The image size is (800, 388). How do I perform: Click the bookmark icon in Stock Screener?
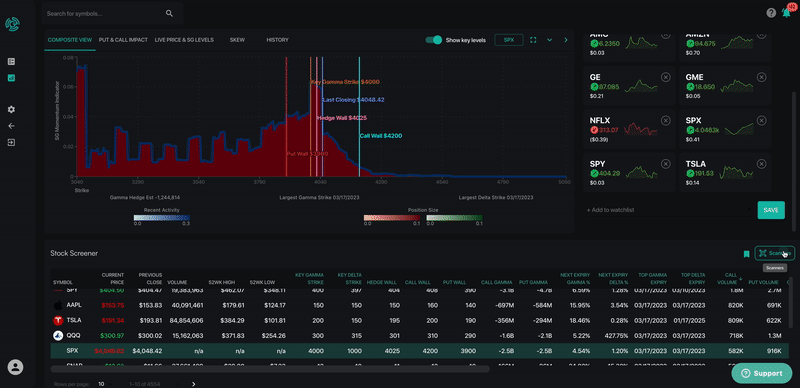click(746, 254)
